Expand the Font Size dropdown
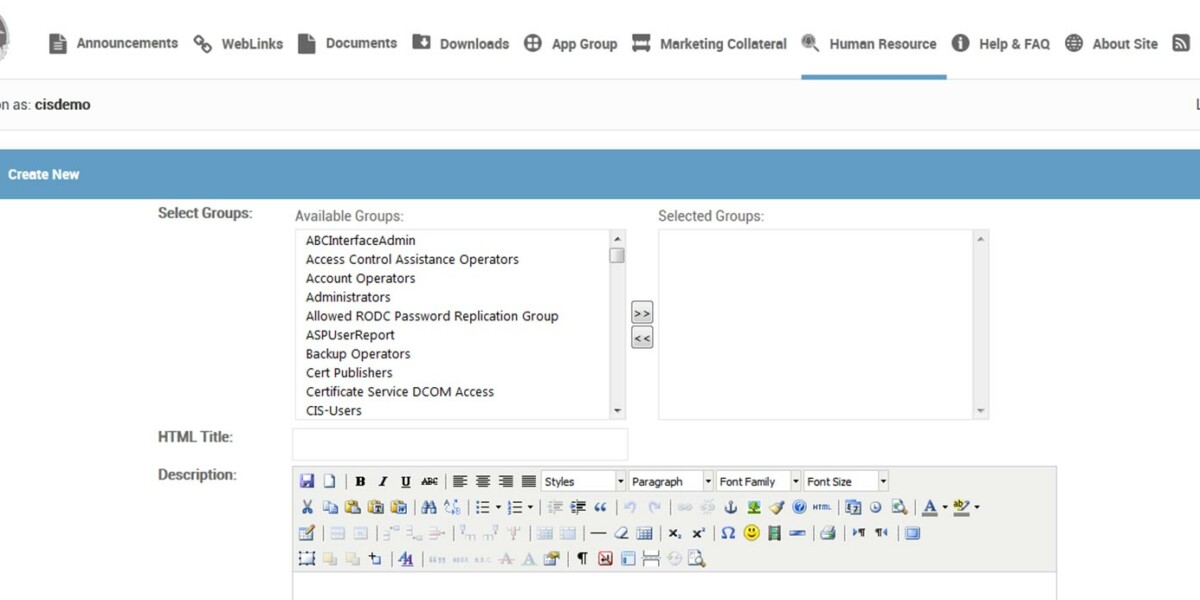Viewport: 1200px width, 600px height. click(x=845, y=480)
